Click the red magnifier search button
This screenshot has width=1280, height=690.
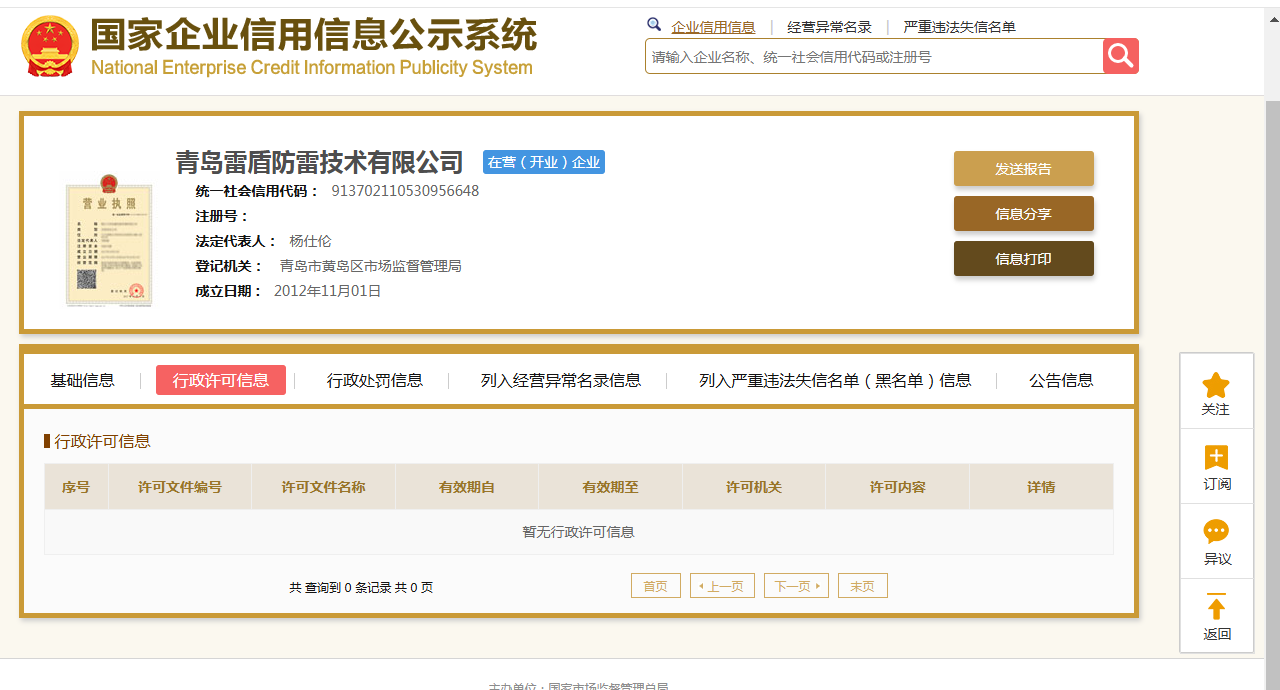(x=1120, y=56)
